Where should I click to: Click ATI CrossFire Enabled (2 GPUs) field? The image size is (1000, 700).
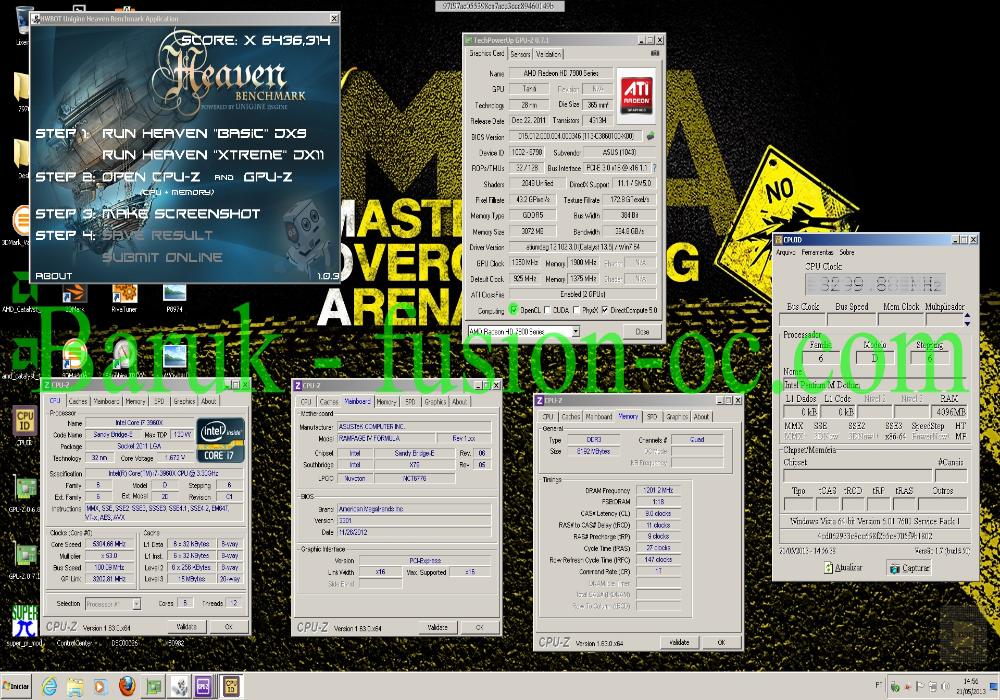tap(582, 295)
